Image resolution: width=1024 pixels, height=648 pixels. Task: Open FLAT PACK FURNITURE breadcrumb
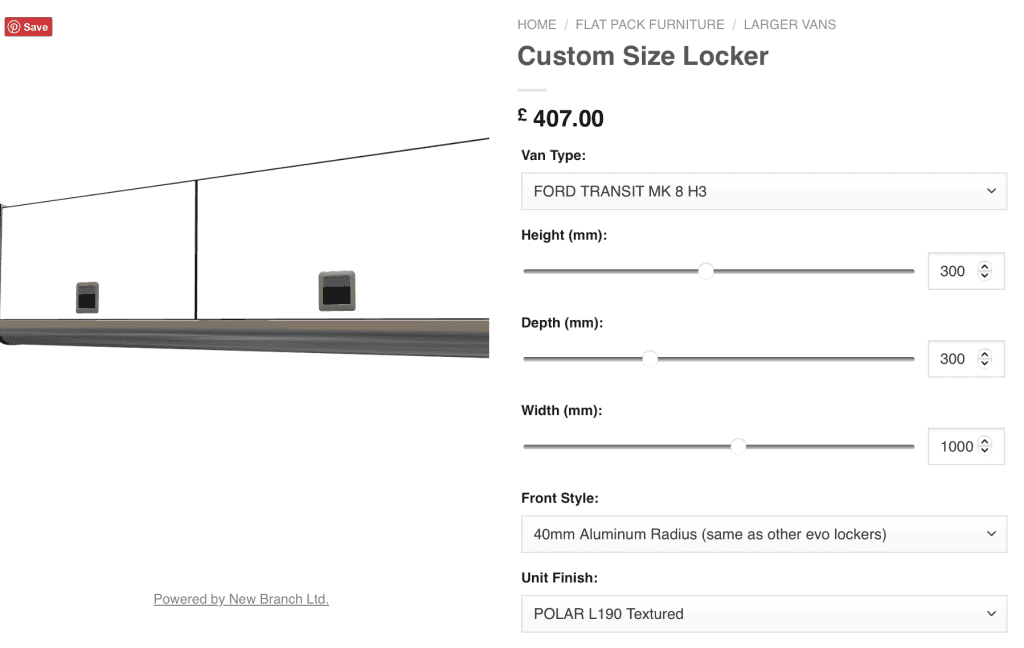click(x=650, y=24)
